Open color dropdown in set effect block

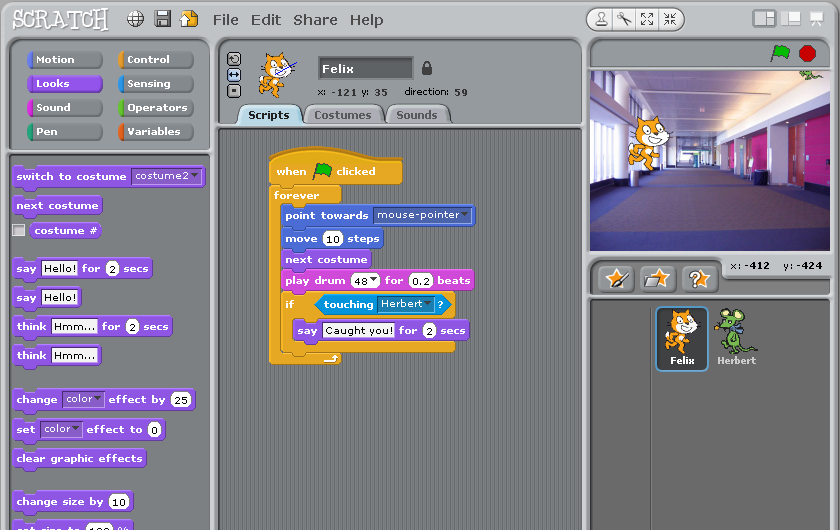[x=61, y=429]
